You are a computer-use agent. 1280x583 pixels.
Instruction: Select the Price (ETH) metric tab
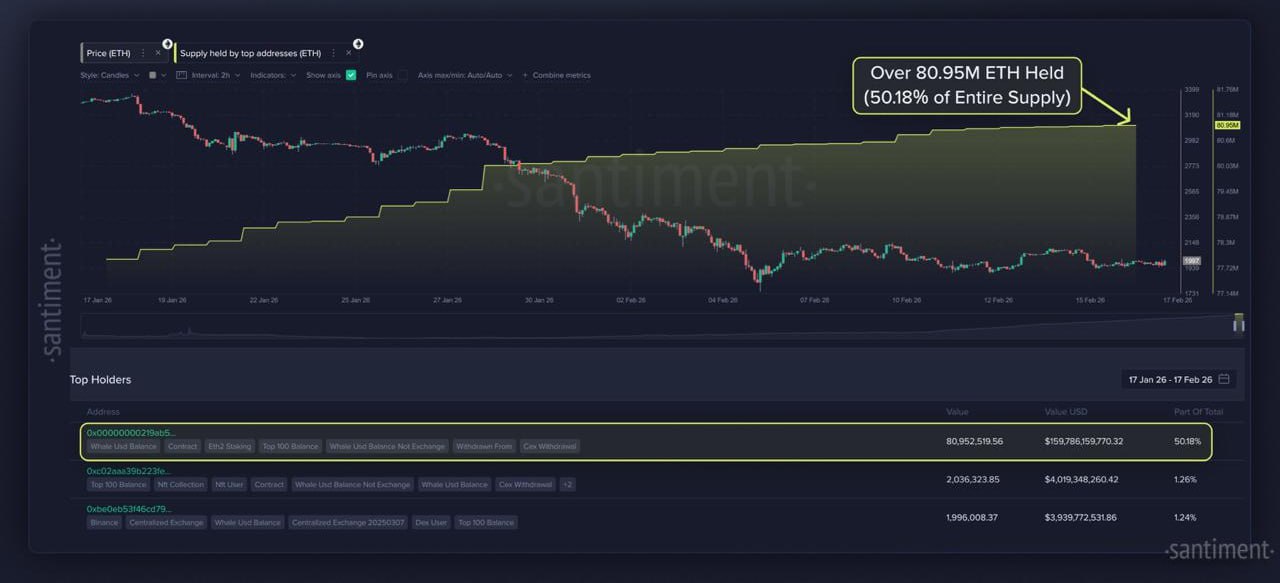(x=110, y=53)
